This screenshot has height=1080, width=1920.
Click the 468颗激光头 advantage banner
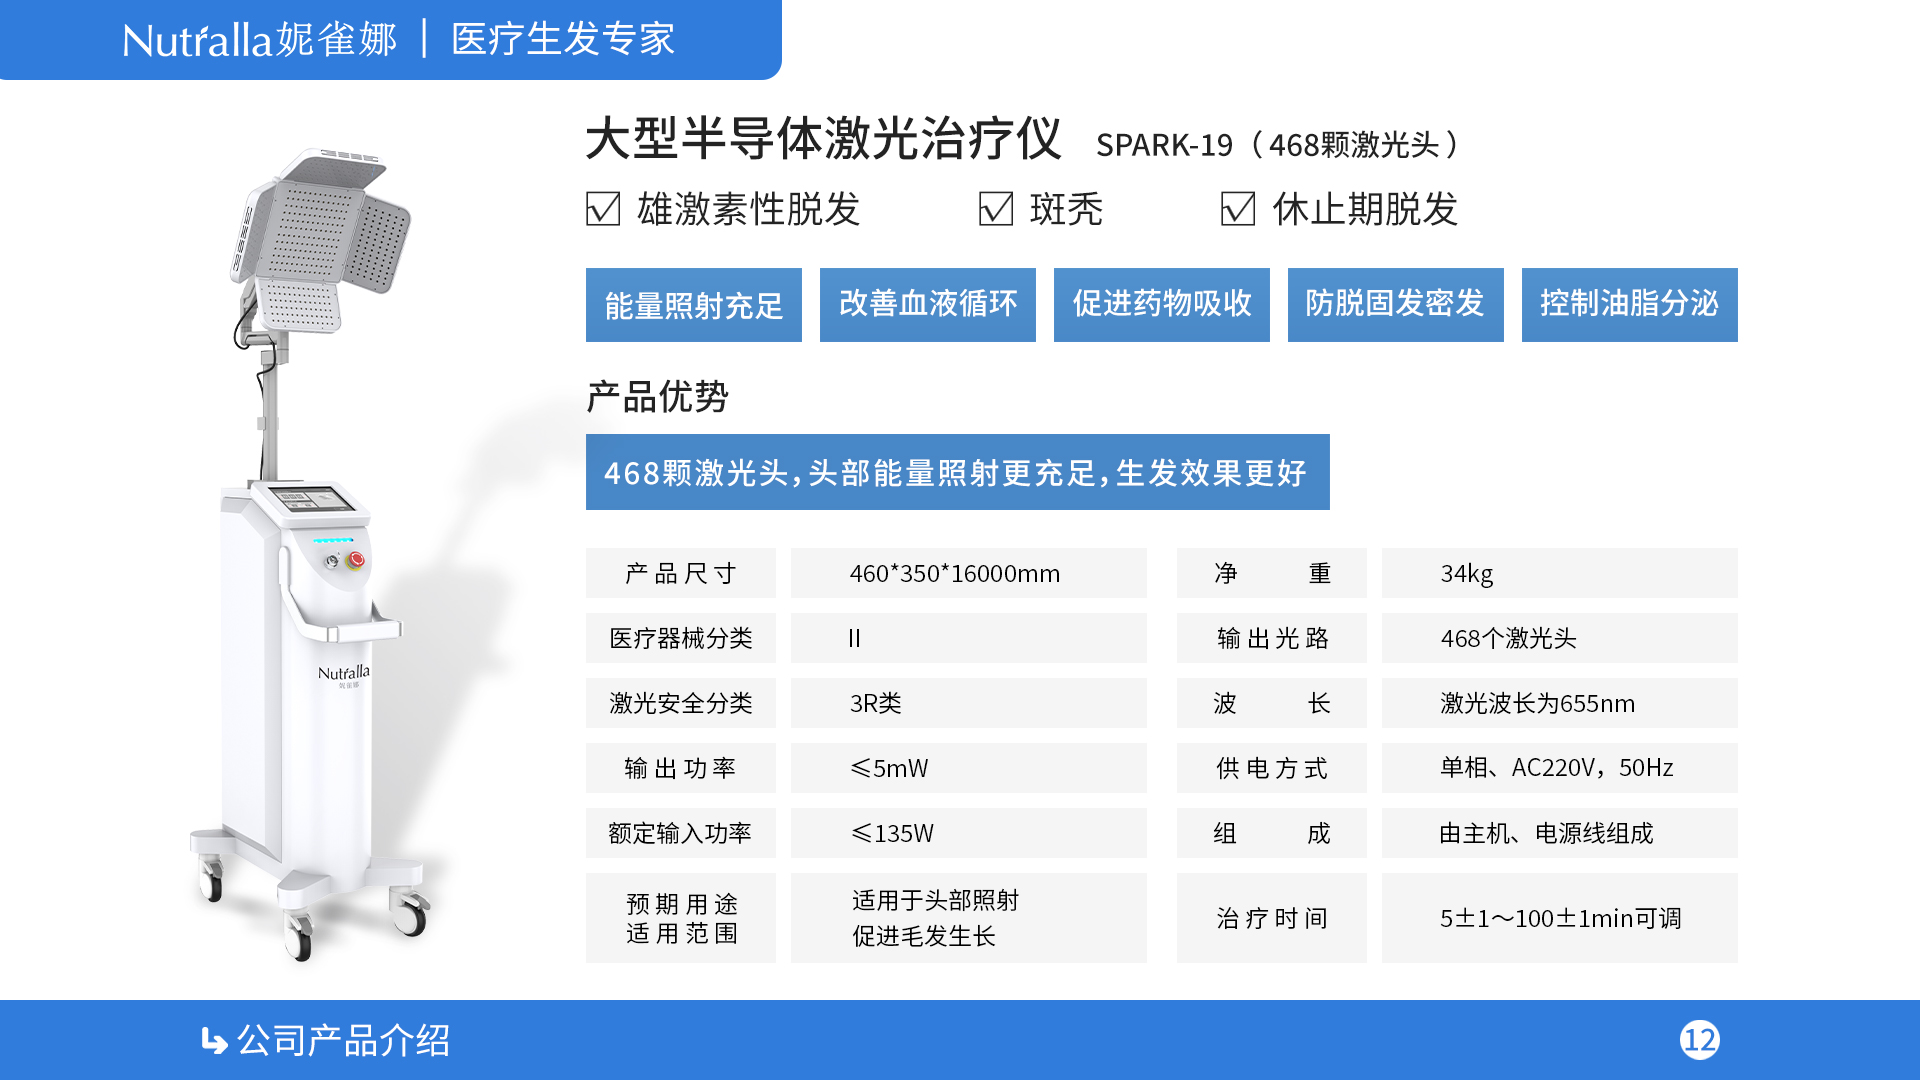(x=958, y=472)
